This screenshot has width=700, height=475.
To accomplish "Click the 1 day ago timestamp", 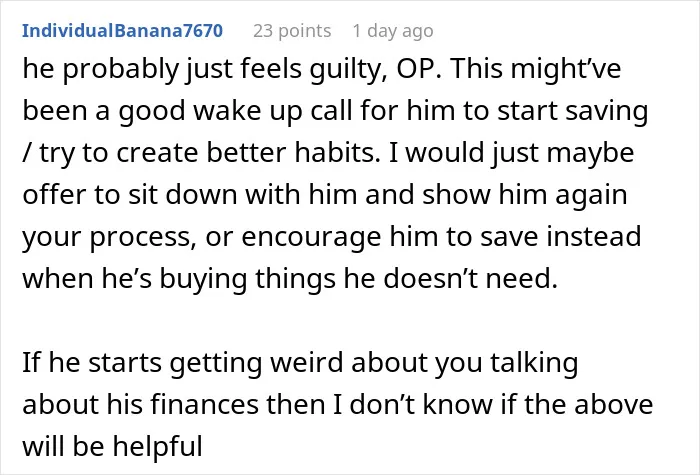I will (393, 31).
